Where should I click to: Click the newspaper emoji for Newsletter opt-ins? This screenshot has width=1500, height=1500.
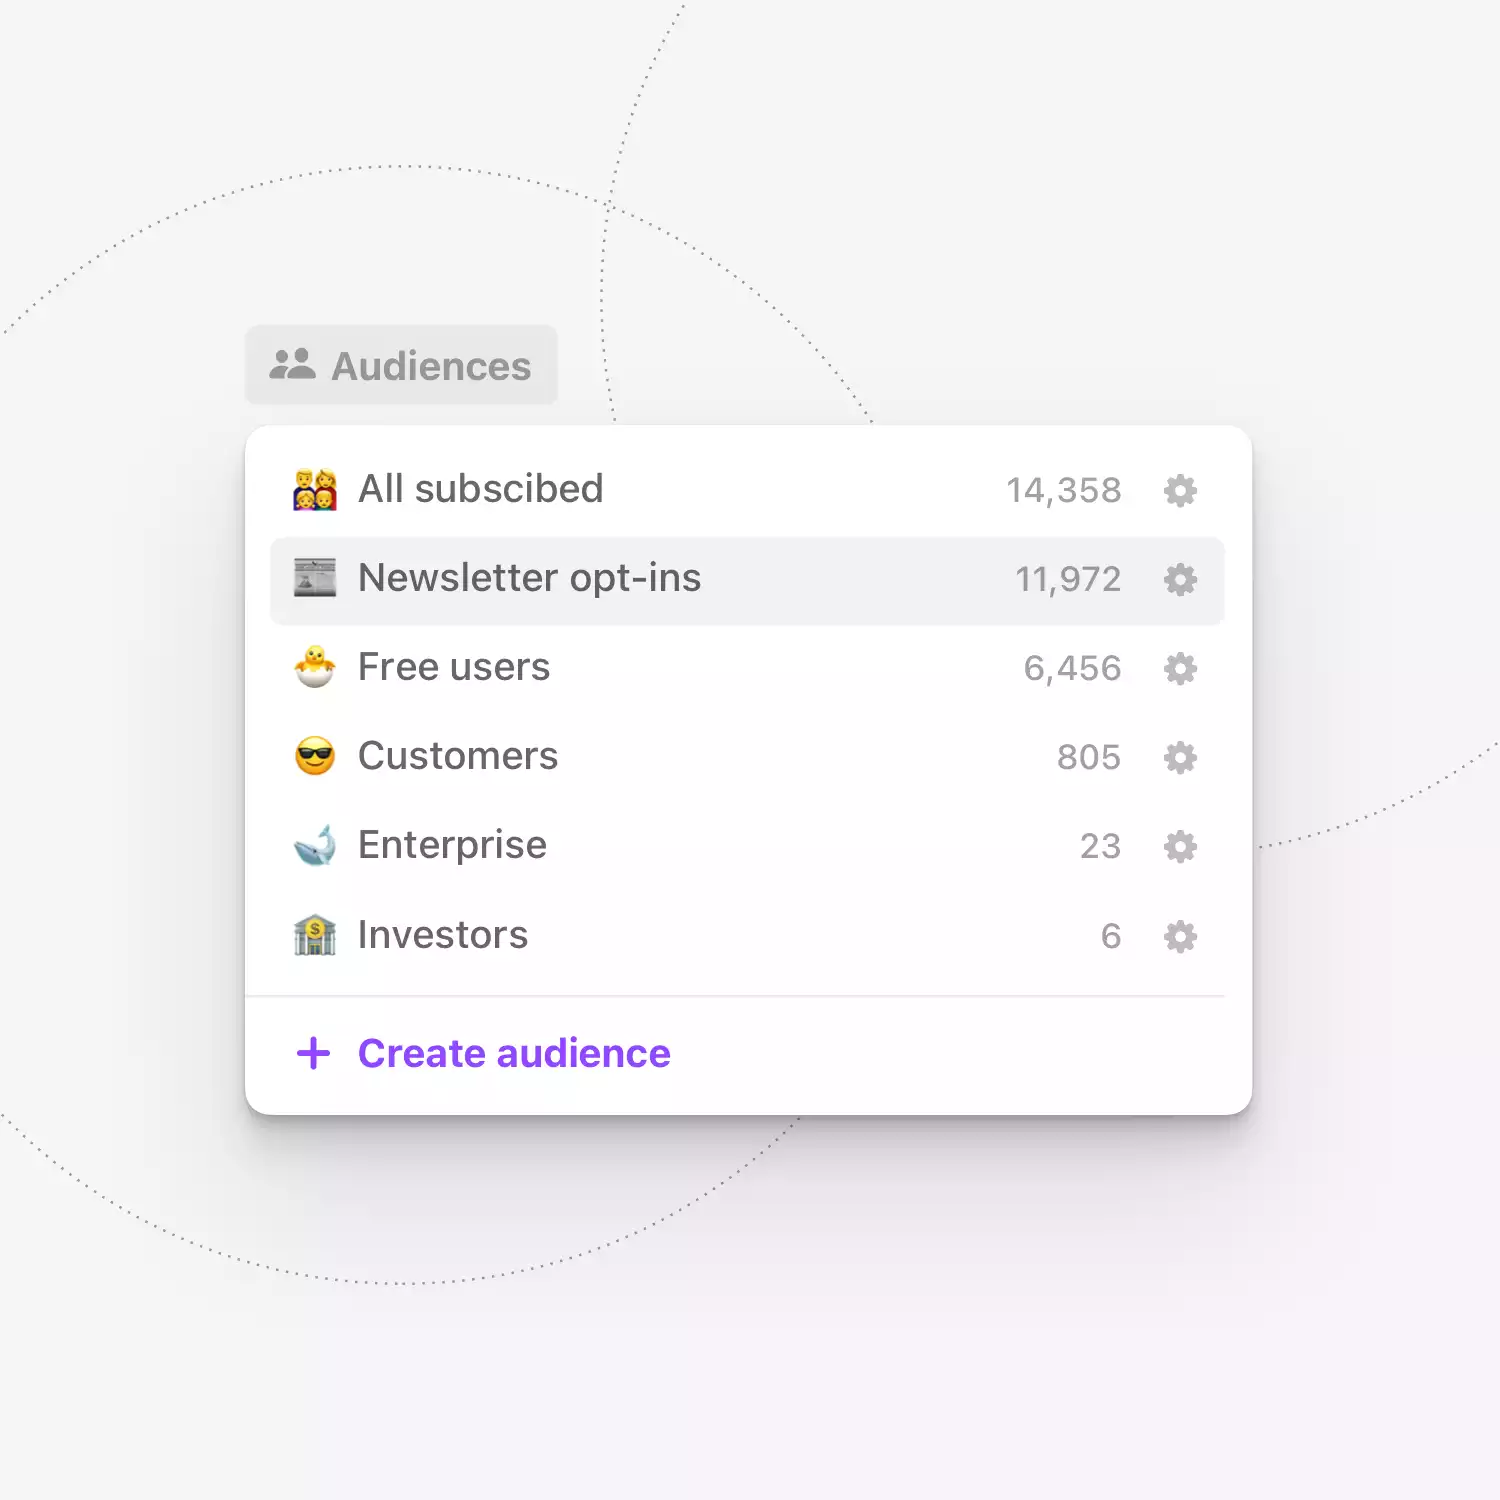(x=315, y=578)
